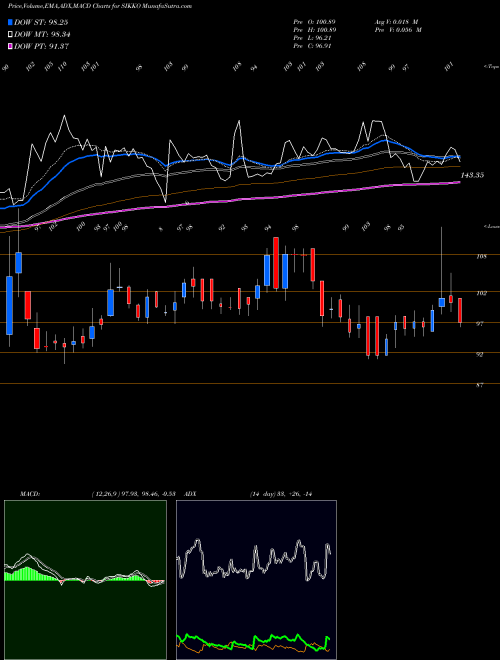The image size is (500, 660).
Task: Click the chart title mentioning SIKKO MunafaSutra.com
Action: (100, 7)
